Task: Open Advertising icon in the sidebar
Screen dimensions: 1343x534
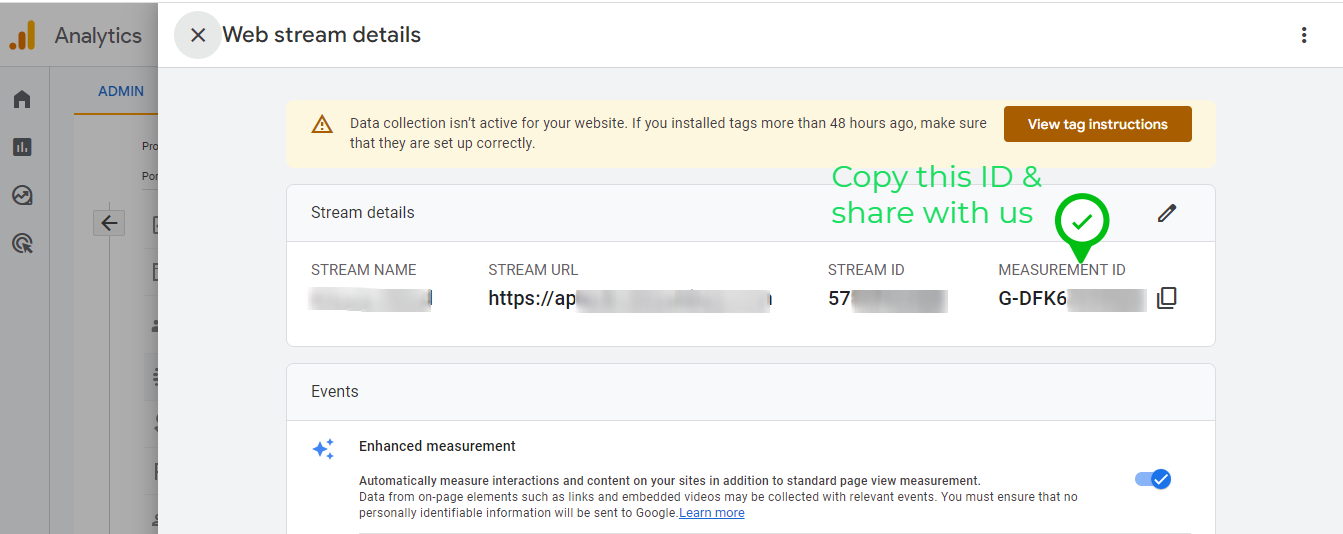Action: point(22,243)
